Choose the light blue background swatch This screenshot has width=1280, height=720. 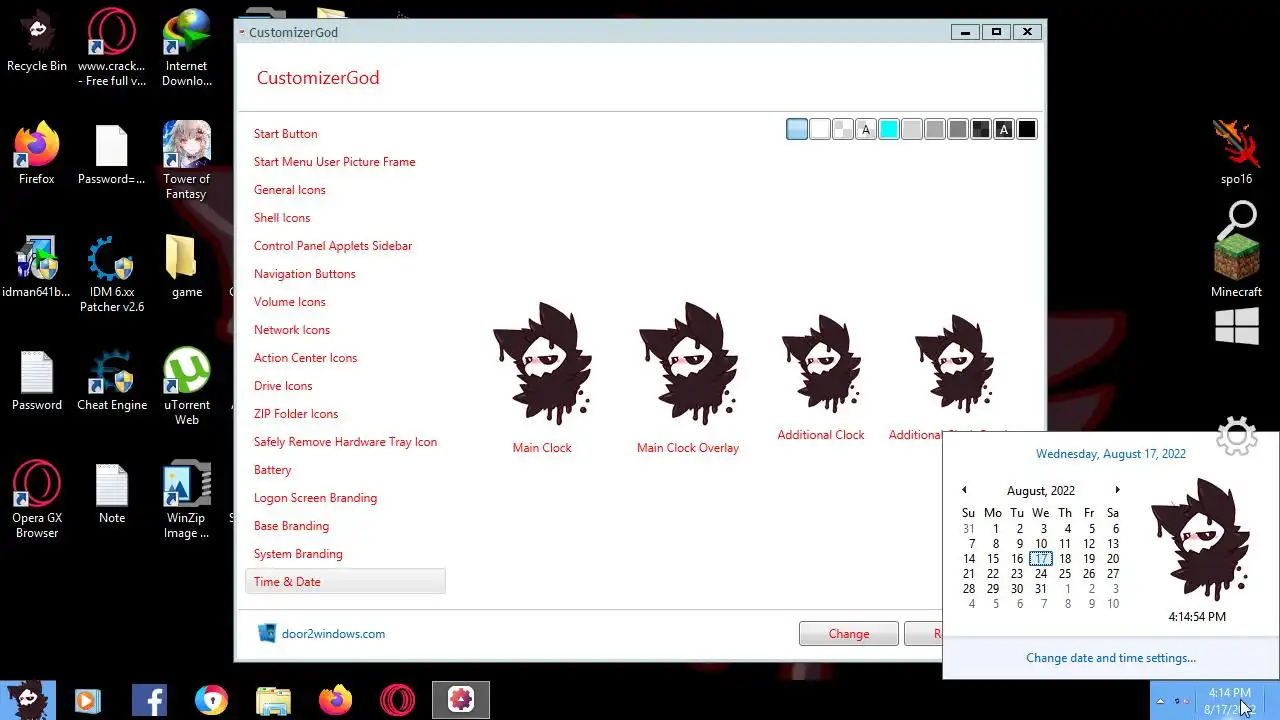797,129
